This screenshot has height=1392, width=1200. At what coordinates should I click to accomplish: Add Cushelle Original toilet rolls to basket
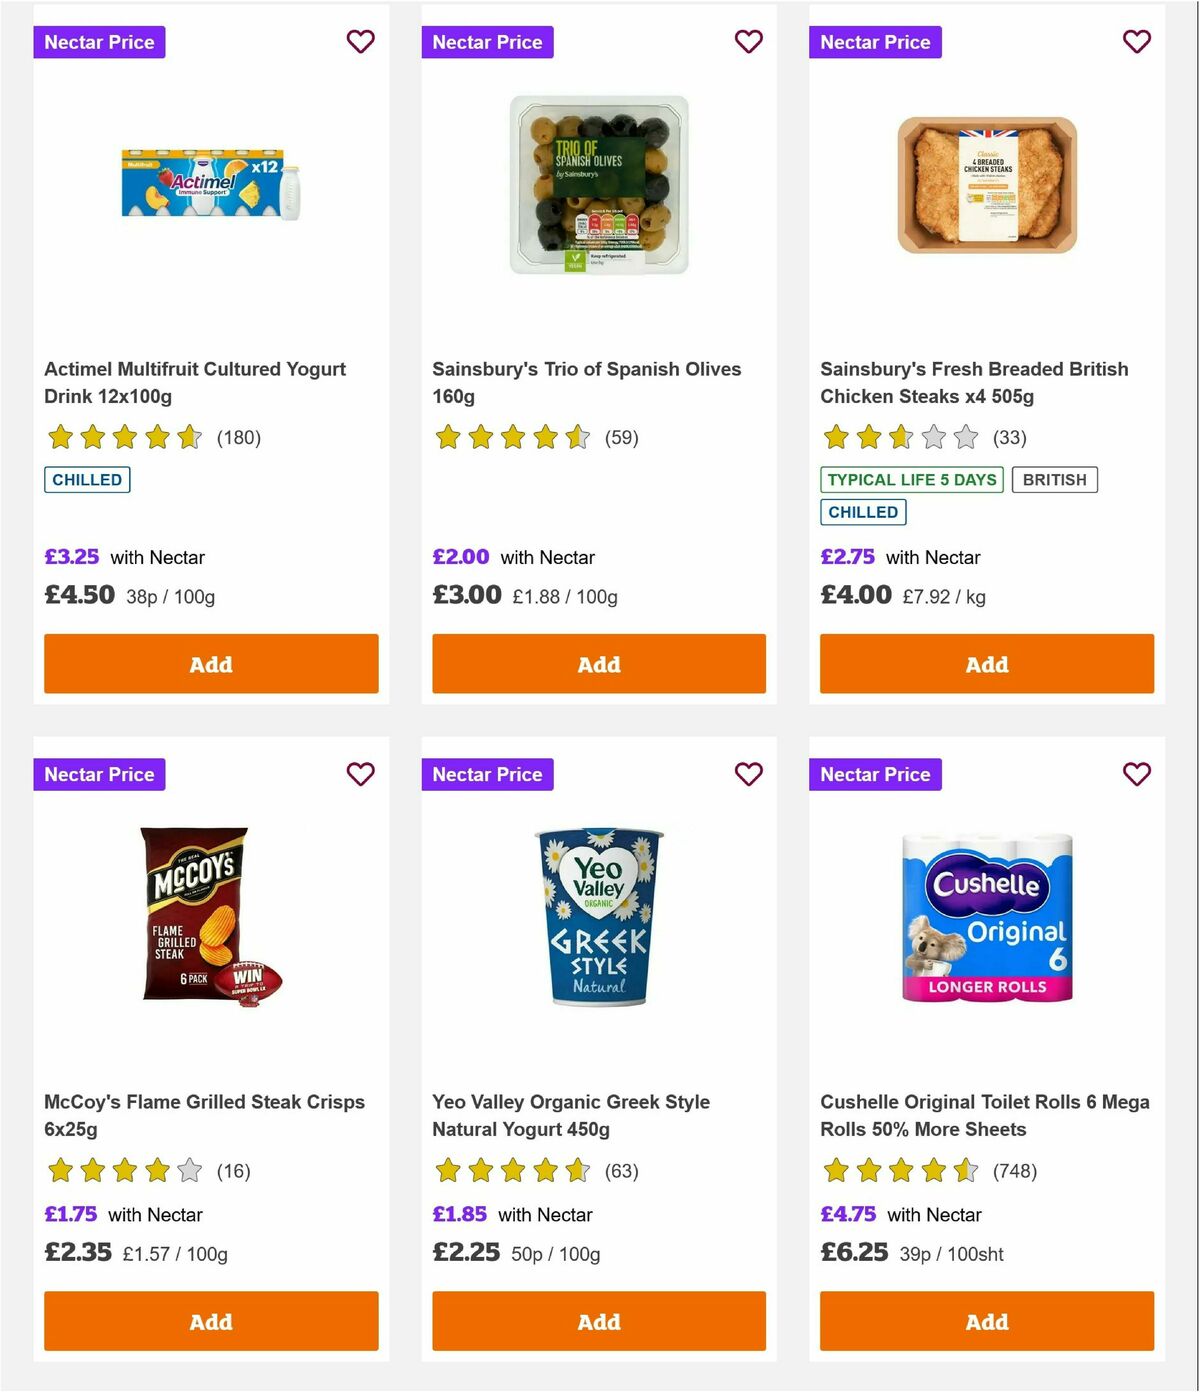click(986, 1321)
